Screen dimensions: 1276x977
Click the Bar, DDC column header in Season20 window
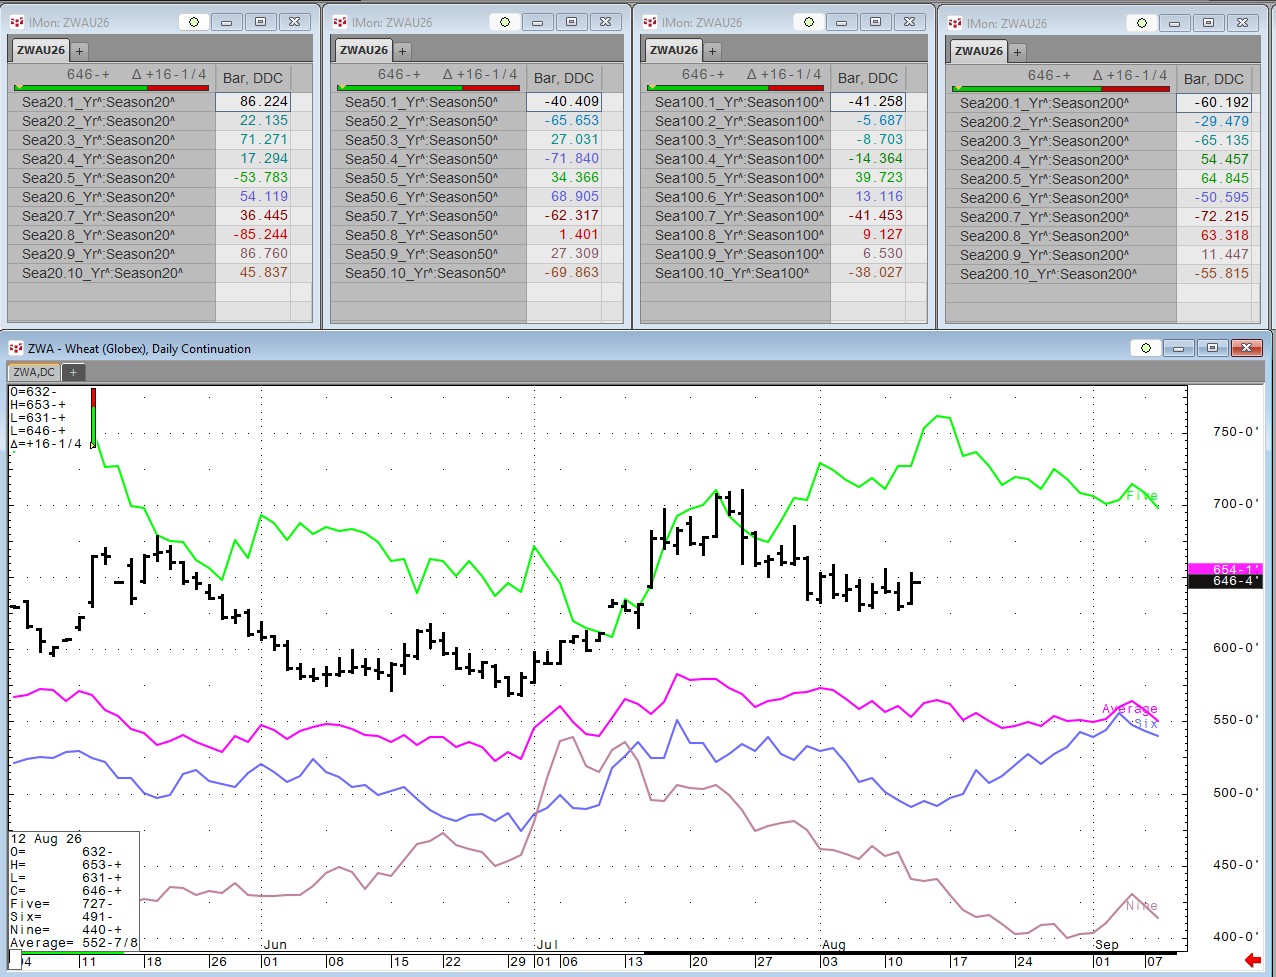point(252,78)
